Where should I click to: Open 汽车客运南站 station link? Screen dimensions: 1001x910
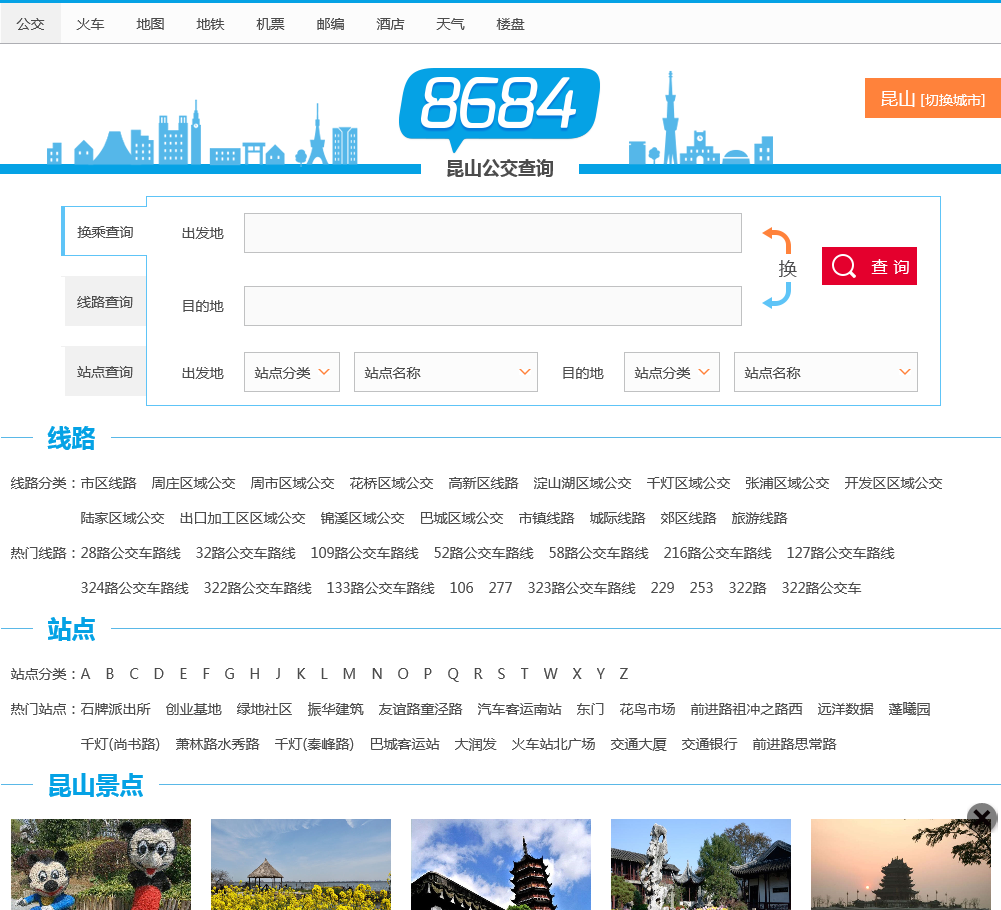[x=520, y=709]
